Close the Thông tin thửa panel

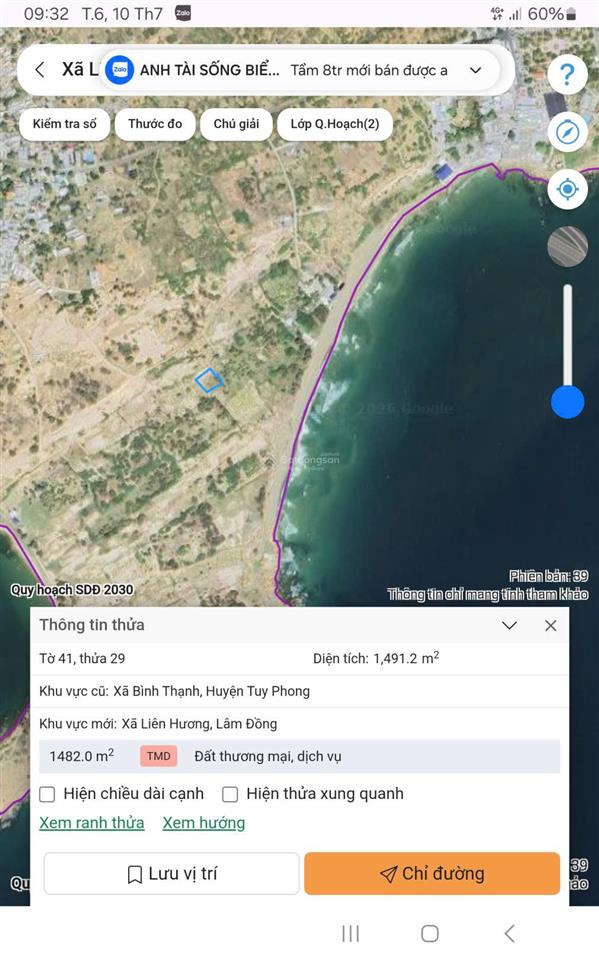(x=551, y=625)
